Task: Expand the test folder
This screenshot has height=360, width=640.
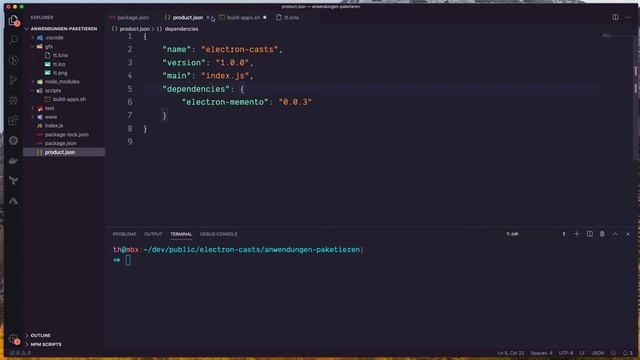Action: click(x=33, y=108)
